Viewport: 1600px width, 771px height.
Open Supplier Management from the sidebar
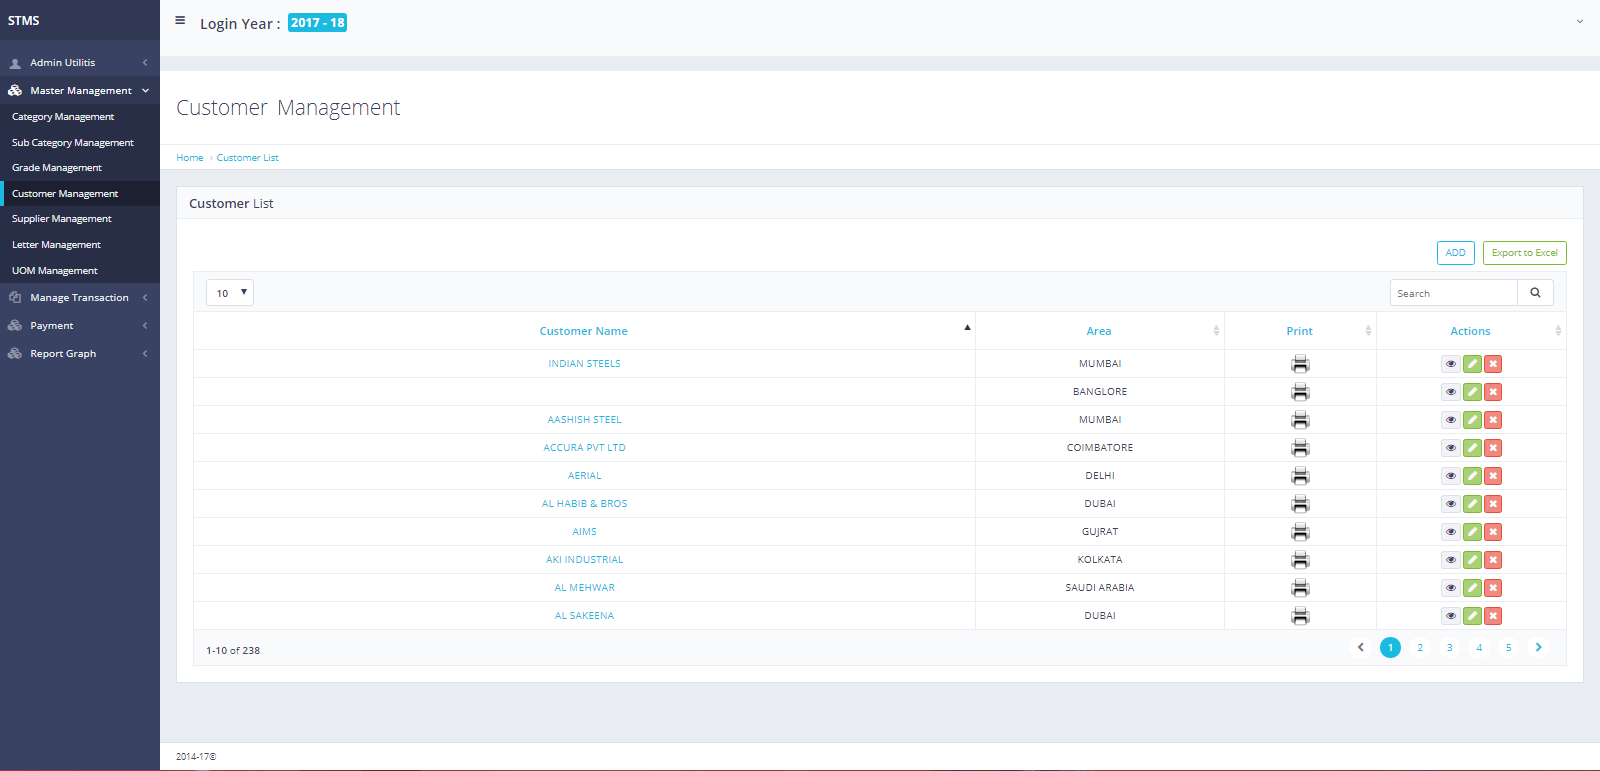pyautogui.click(x=62, y=219)
